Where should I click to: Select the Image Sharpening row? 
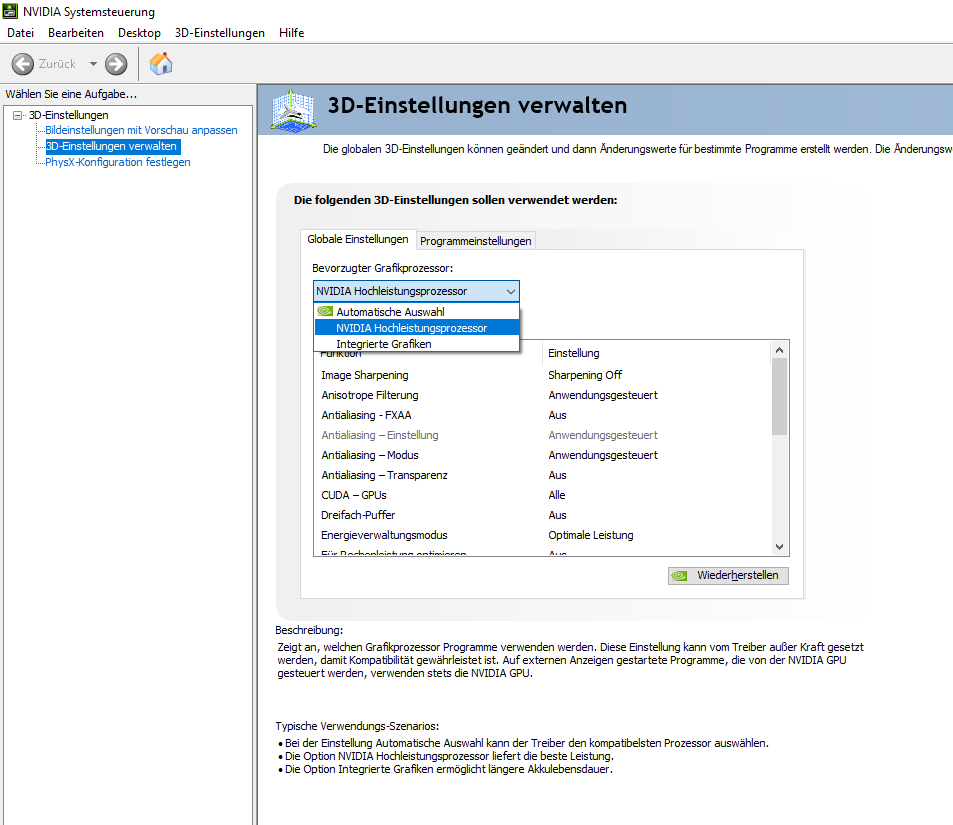[x=542, y=375]
